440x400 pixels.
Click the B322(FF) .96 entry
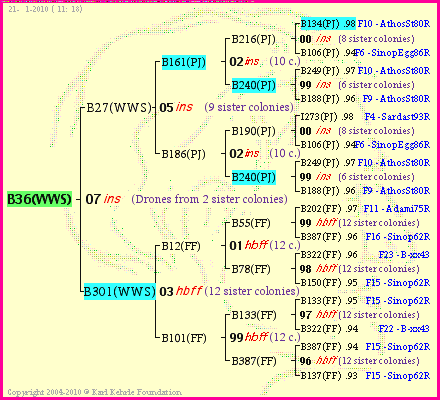click(329, 255)
